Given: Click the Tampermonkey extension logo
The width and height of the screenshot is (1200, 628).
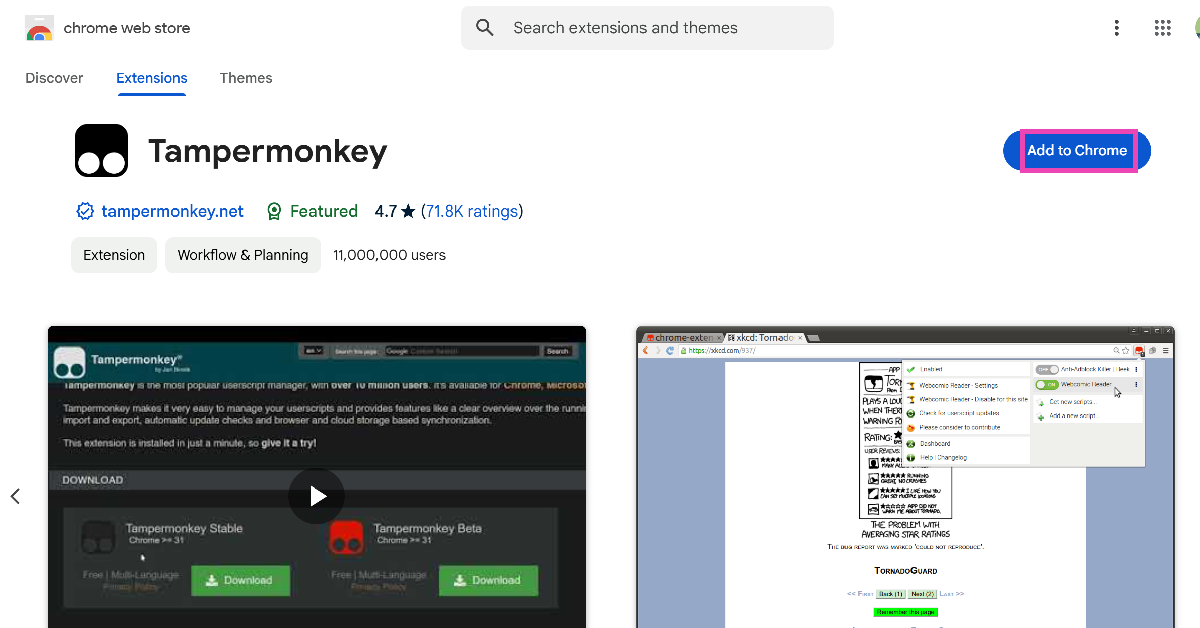Looking at the screenshot, I should (x=101, y=151).
